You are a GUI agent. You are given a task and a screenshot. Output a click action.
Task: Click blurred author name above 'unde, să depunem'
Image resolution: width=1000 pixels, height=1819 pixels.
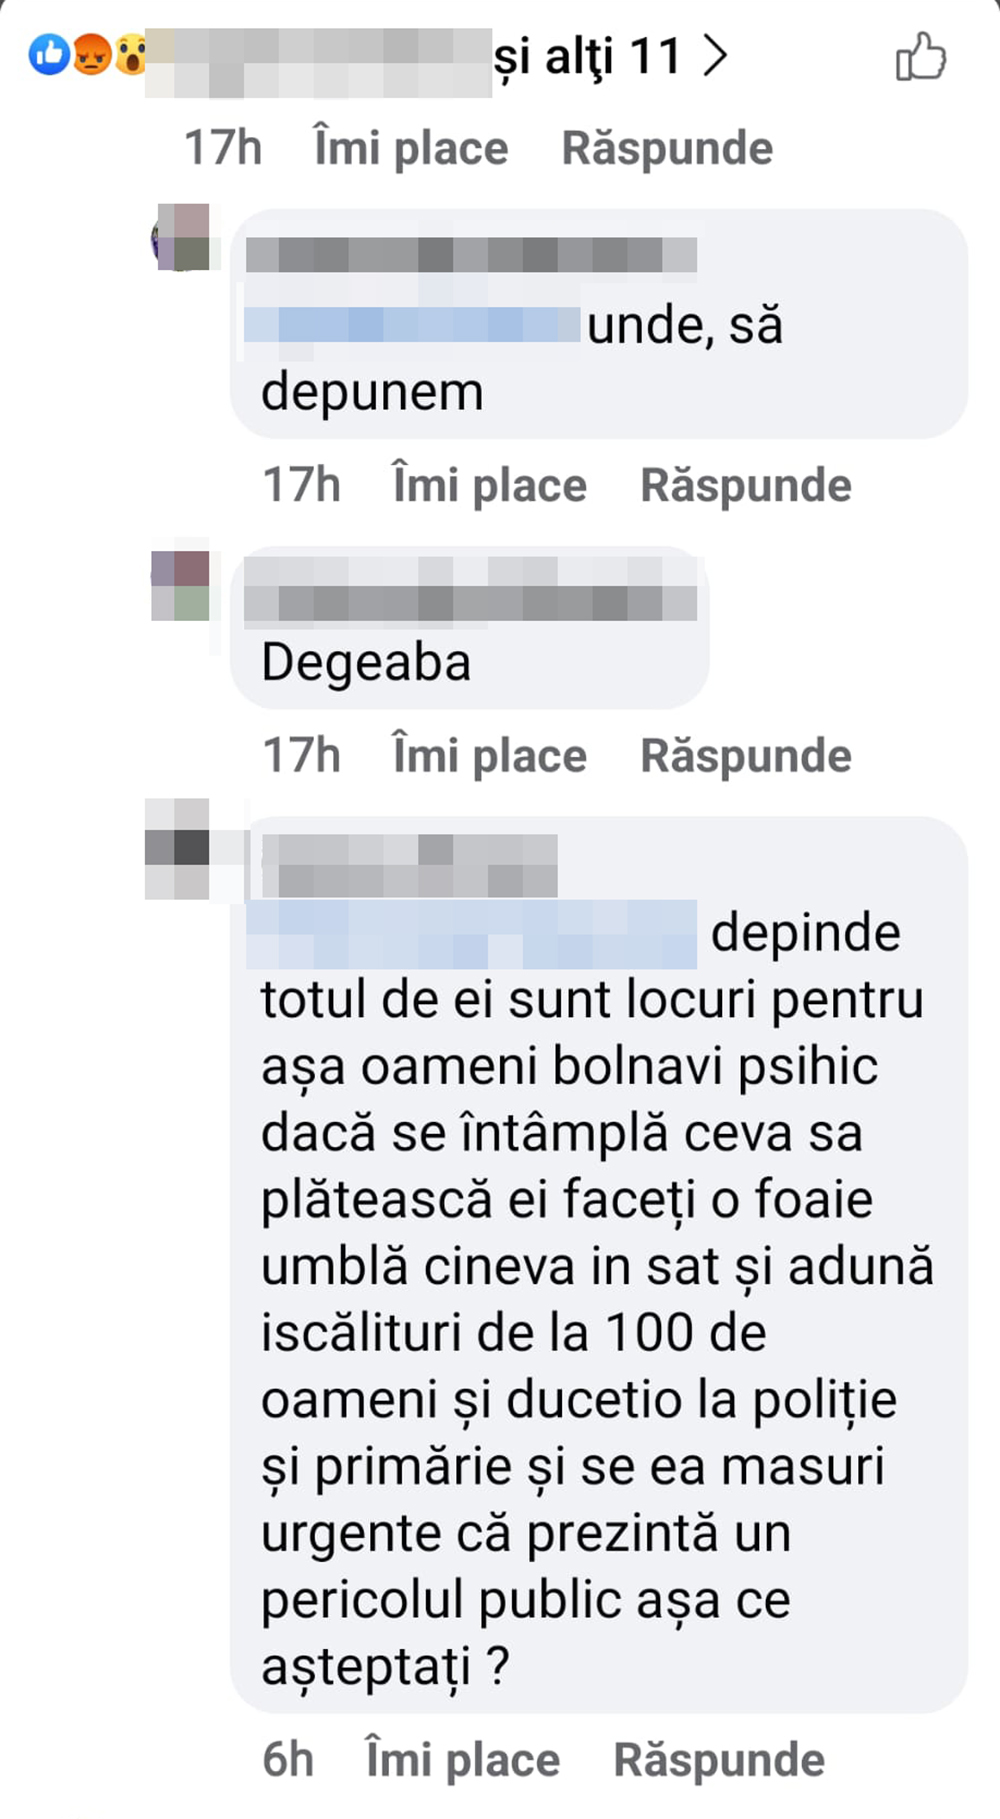(x=471, y=255)
